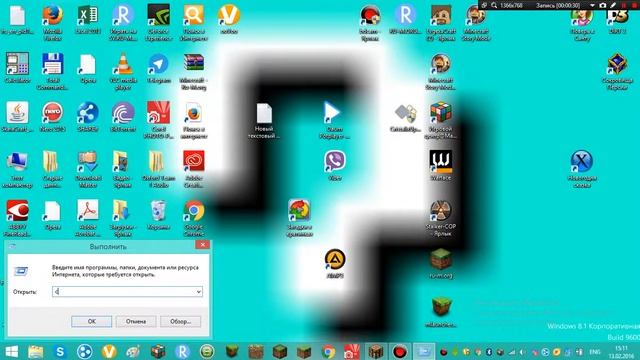640x360 pixels.
Task: Focus the Открыть input field
Action: click(x=127, y=291)
